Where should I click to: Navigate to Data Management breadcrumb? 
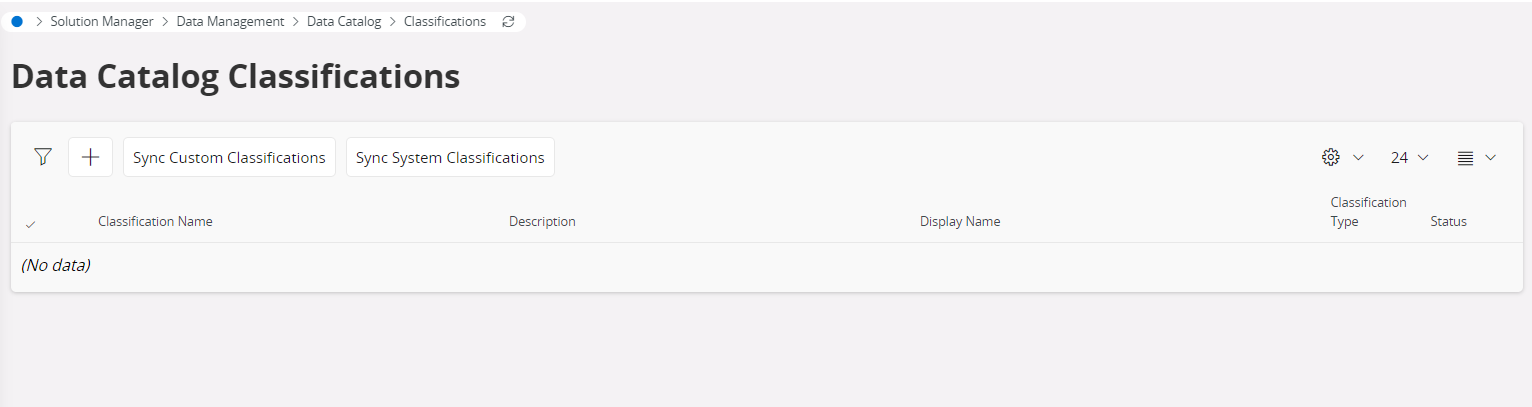230,21
